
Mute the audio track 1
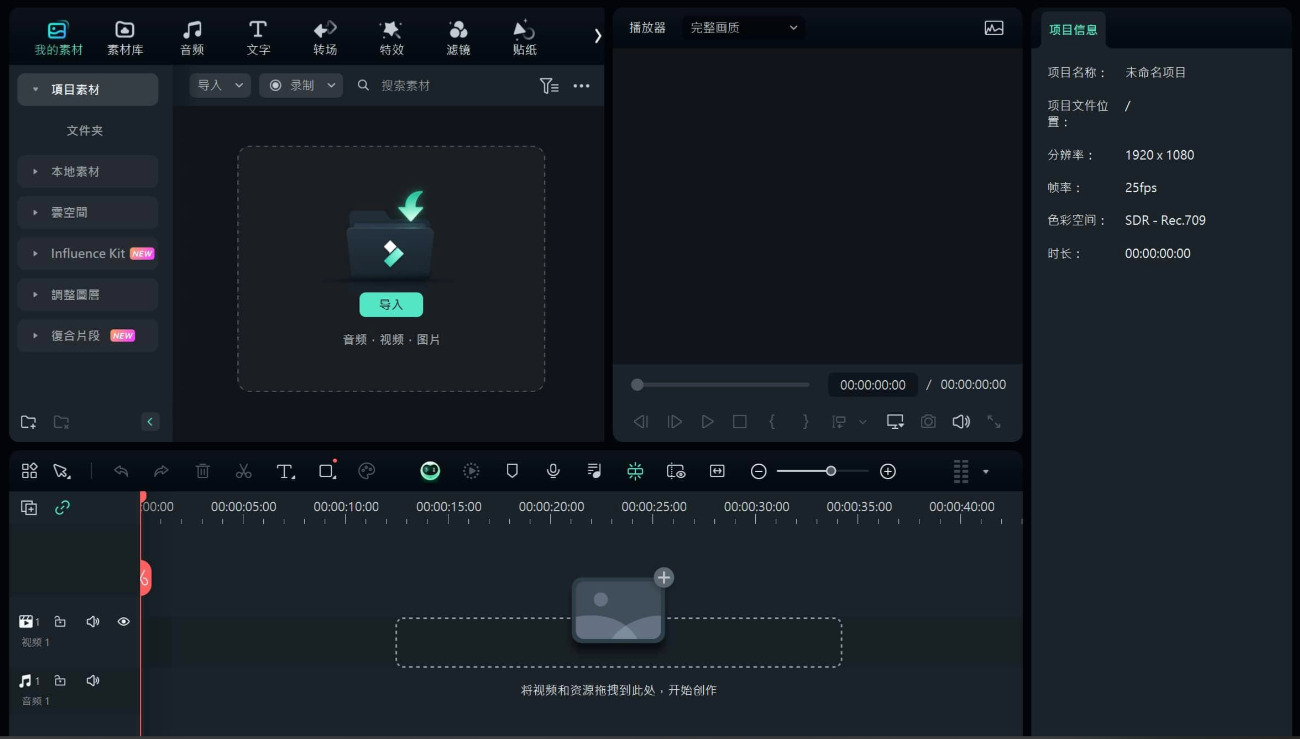coord(93,681)
